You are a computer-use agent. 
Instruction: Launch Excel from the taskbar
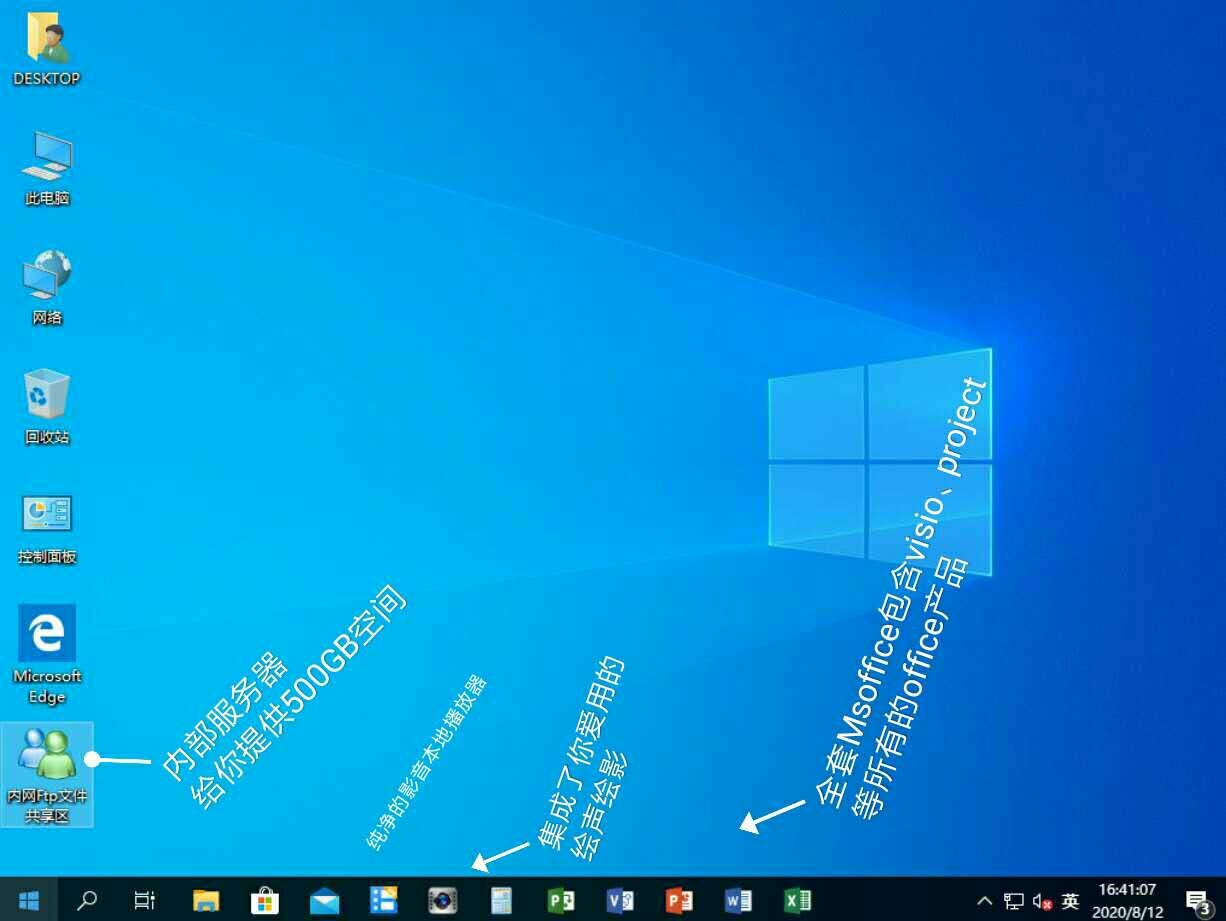tap(797, 900)
